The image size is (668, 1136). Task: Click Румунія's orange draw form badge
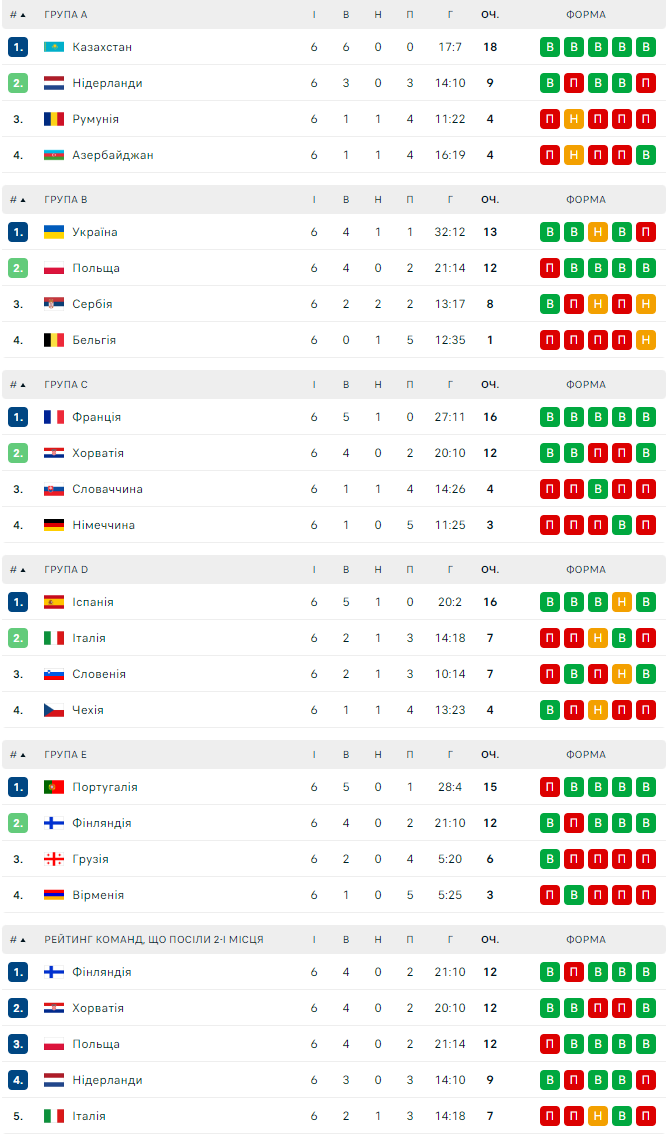tap(574, 119)
